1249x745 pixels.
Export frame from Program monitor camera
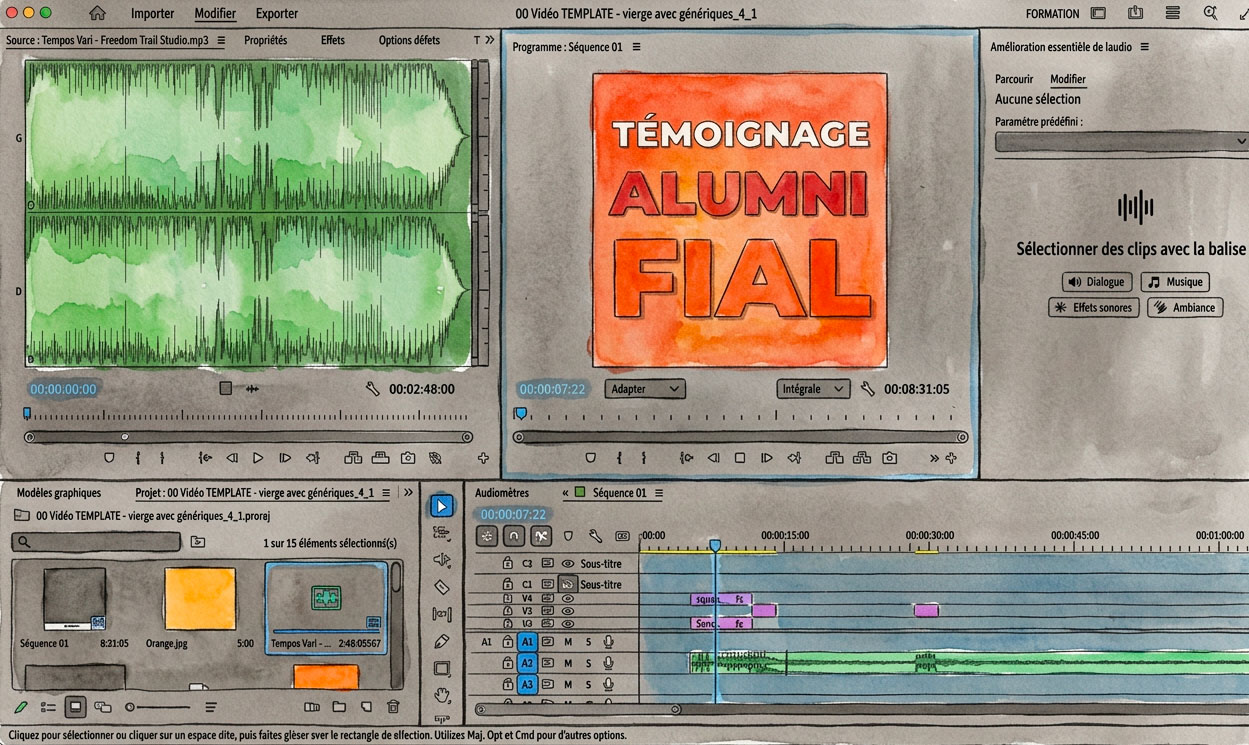point(889,458)
